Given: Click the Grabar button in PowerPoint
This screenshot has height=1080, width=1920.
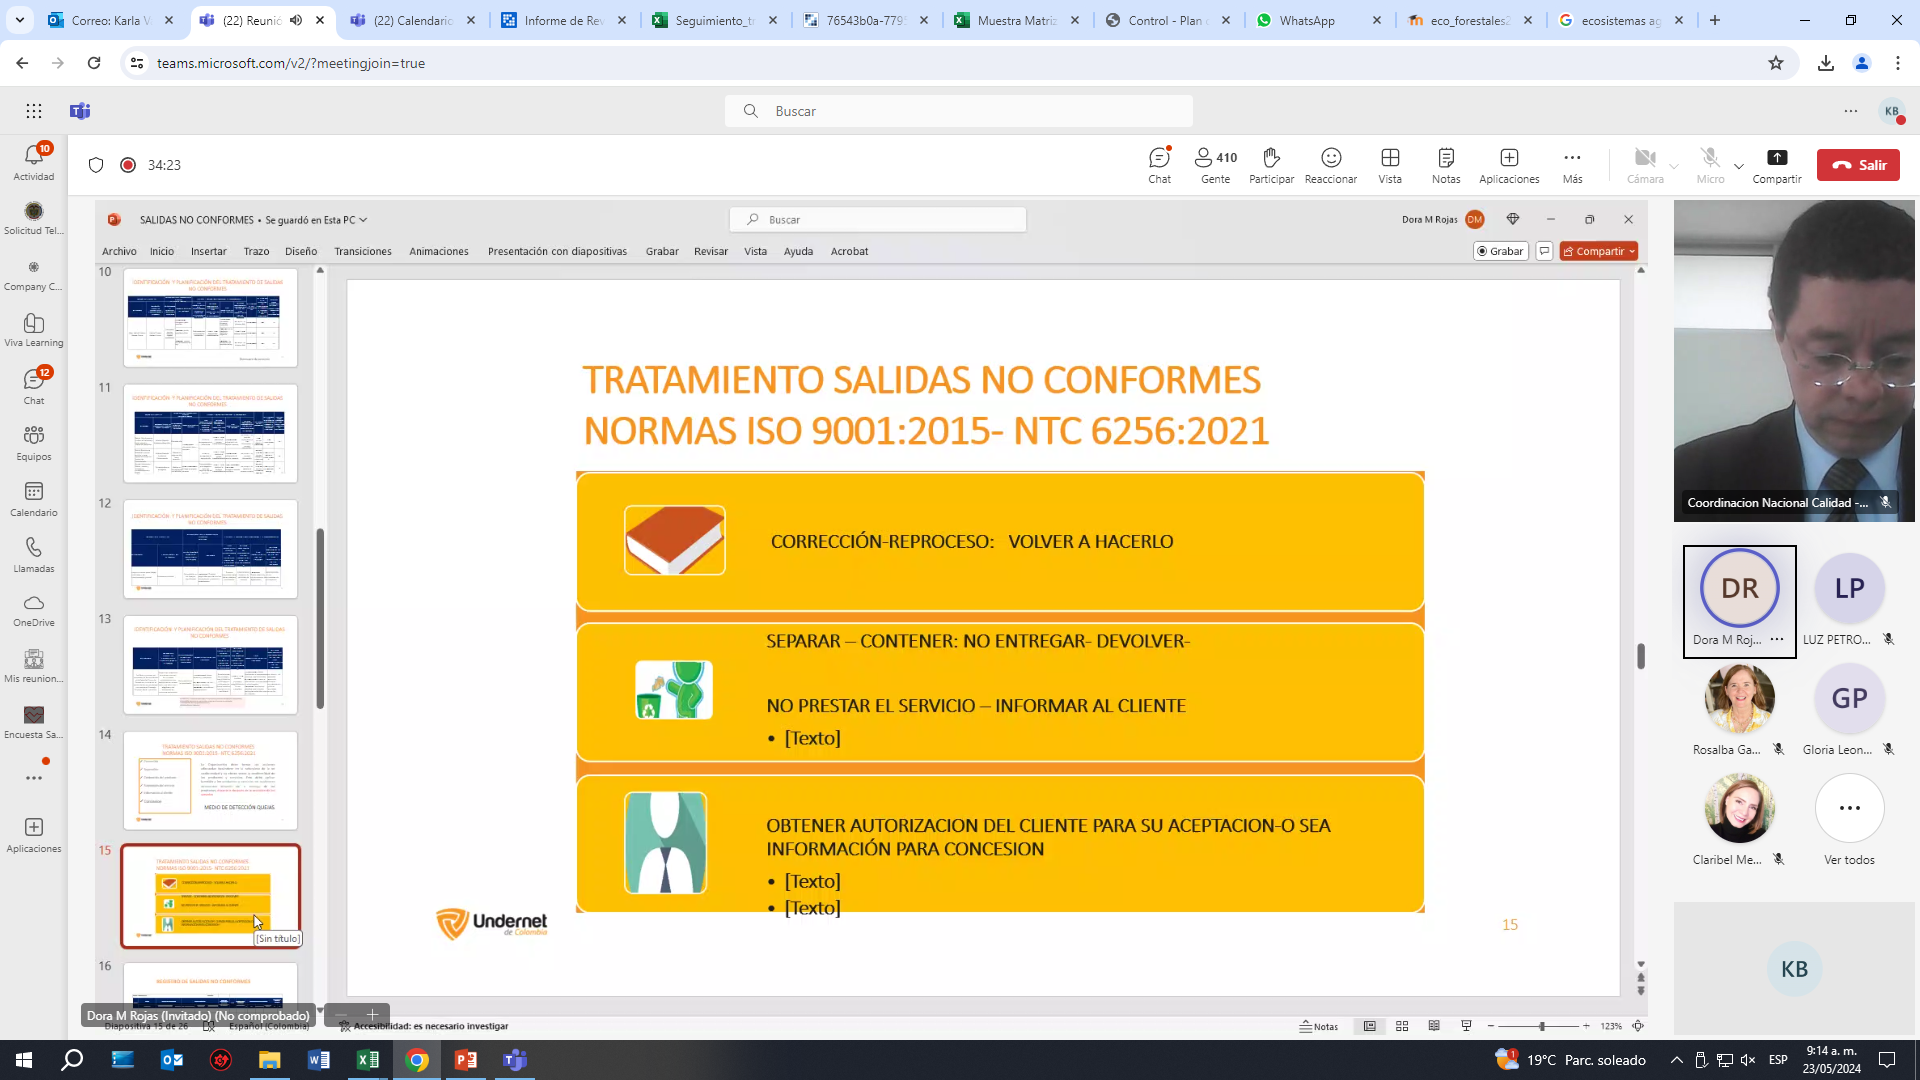Looking at the screenshot, I should tap(1500, 251).
